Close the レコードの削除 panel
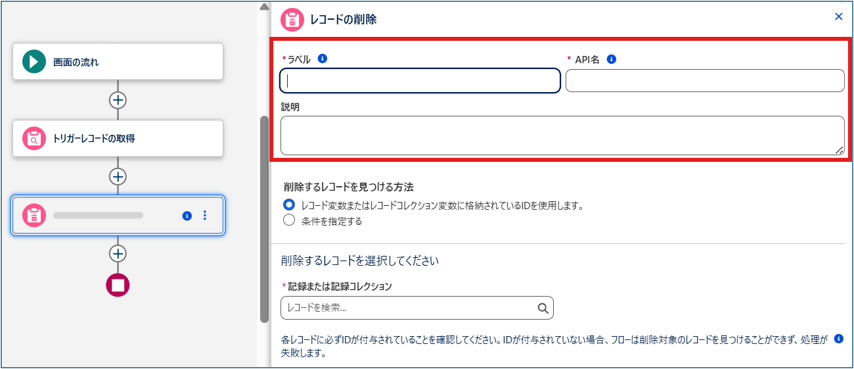Viewport: 854px width, 369px height. click(x=839, y=17)
